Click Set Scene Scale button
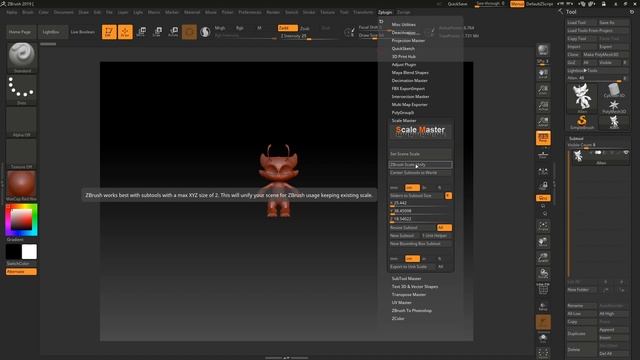Screen dimensions: 640x360 [x=420, y=154]
